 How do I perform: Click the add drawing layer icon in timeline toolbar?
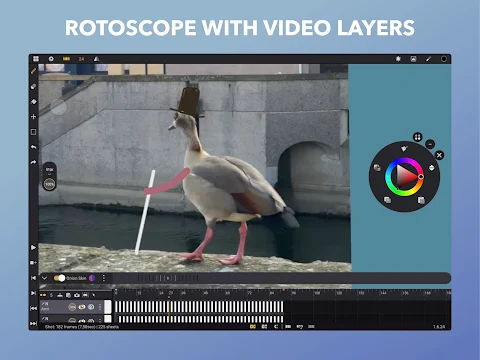pos(60,295)
